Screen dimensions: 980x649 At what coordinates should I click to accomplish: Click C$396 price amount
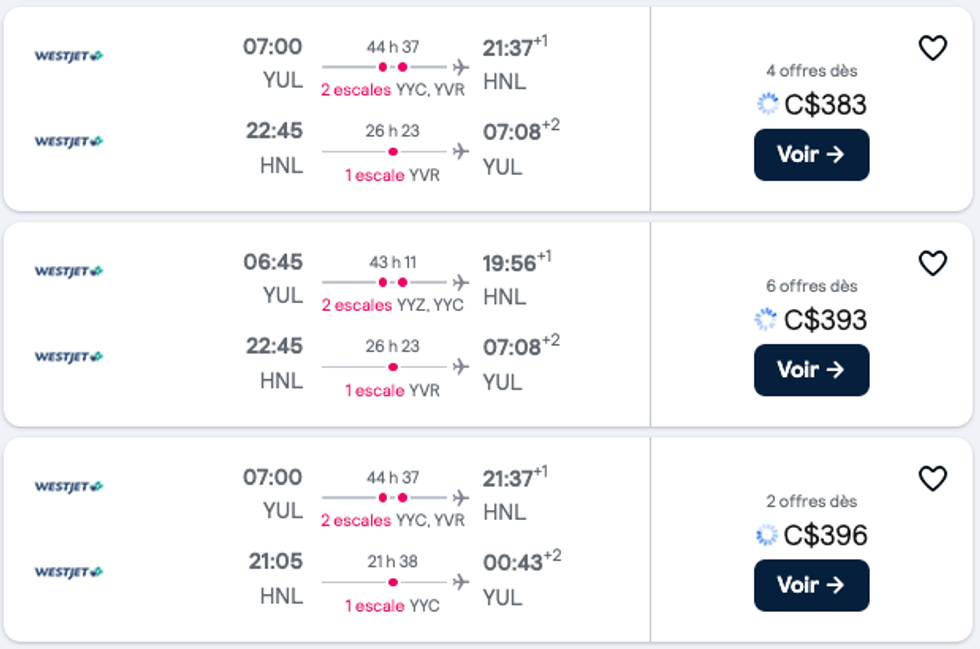point(825,535)
